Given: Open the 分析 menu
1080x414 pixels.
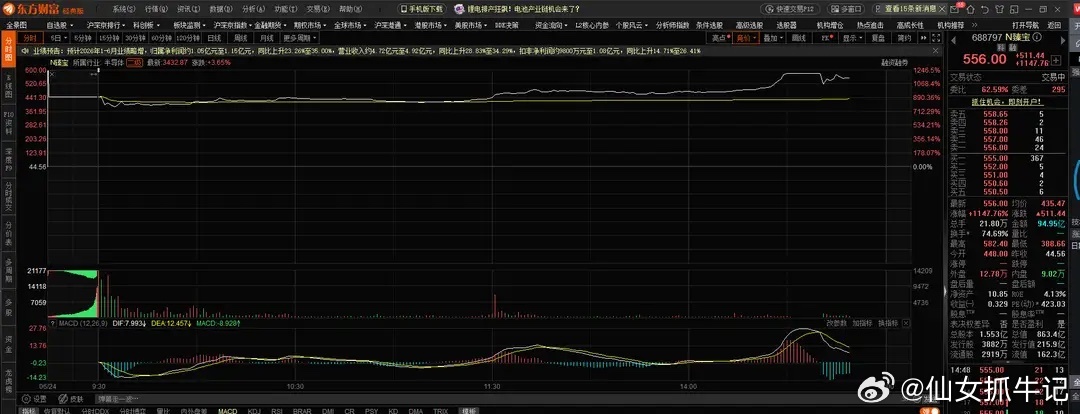Looking at the screenshot, I should 253,9.
